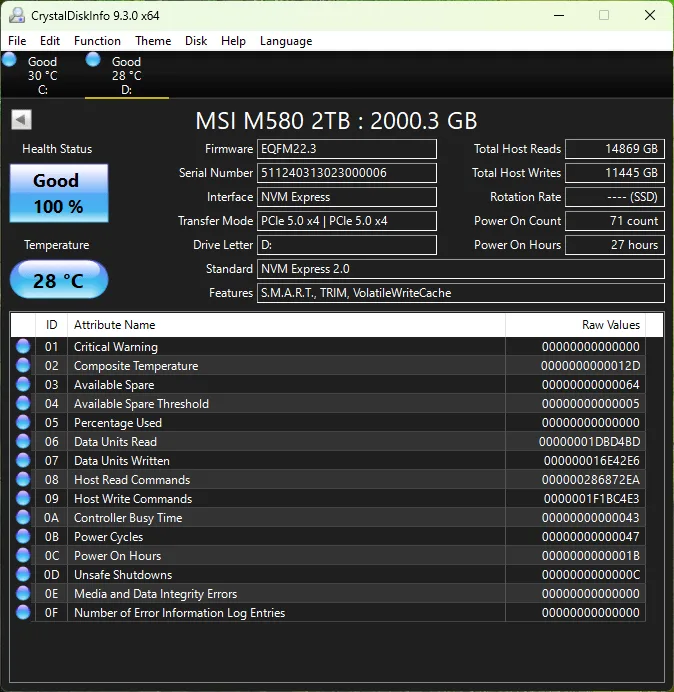This screenshot has width=674, height=692.
Task: Click status orb for Error Information Log Entries
Action: pyautogui.click(x=23, y=612)
